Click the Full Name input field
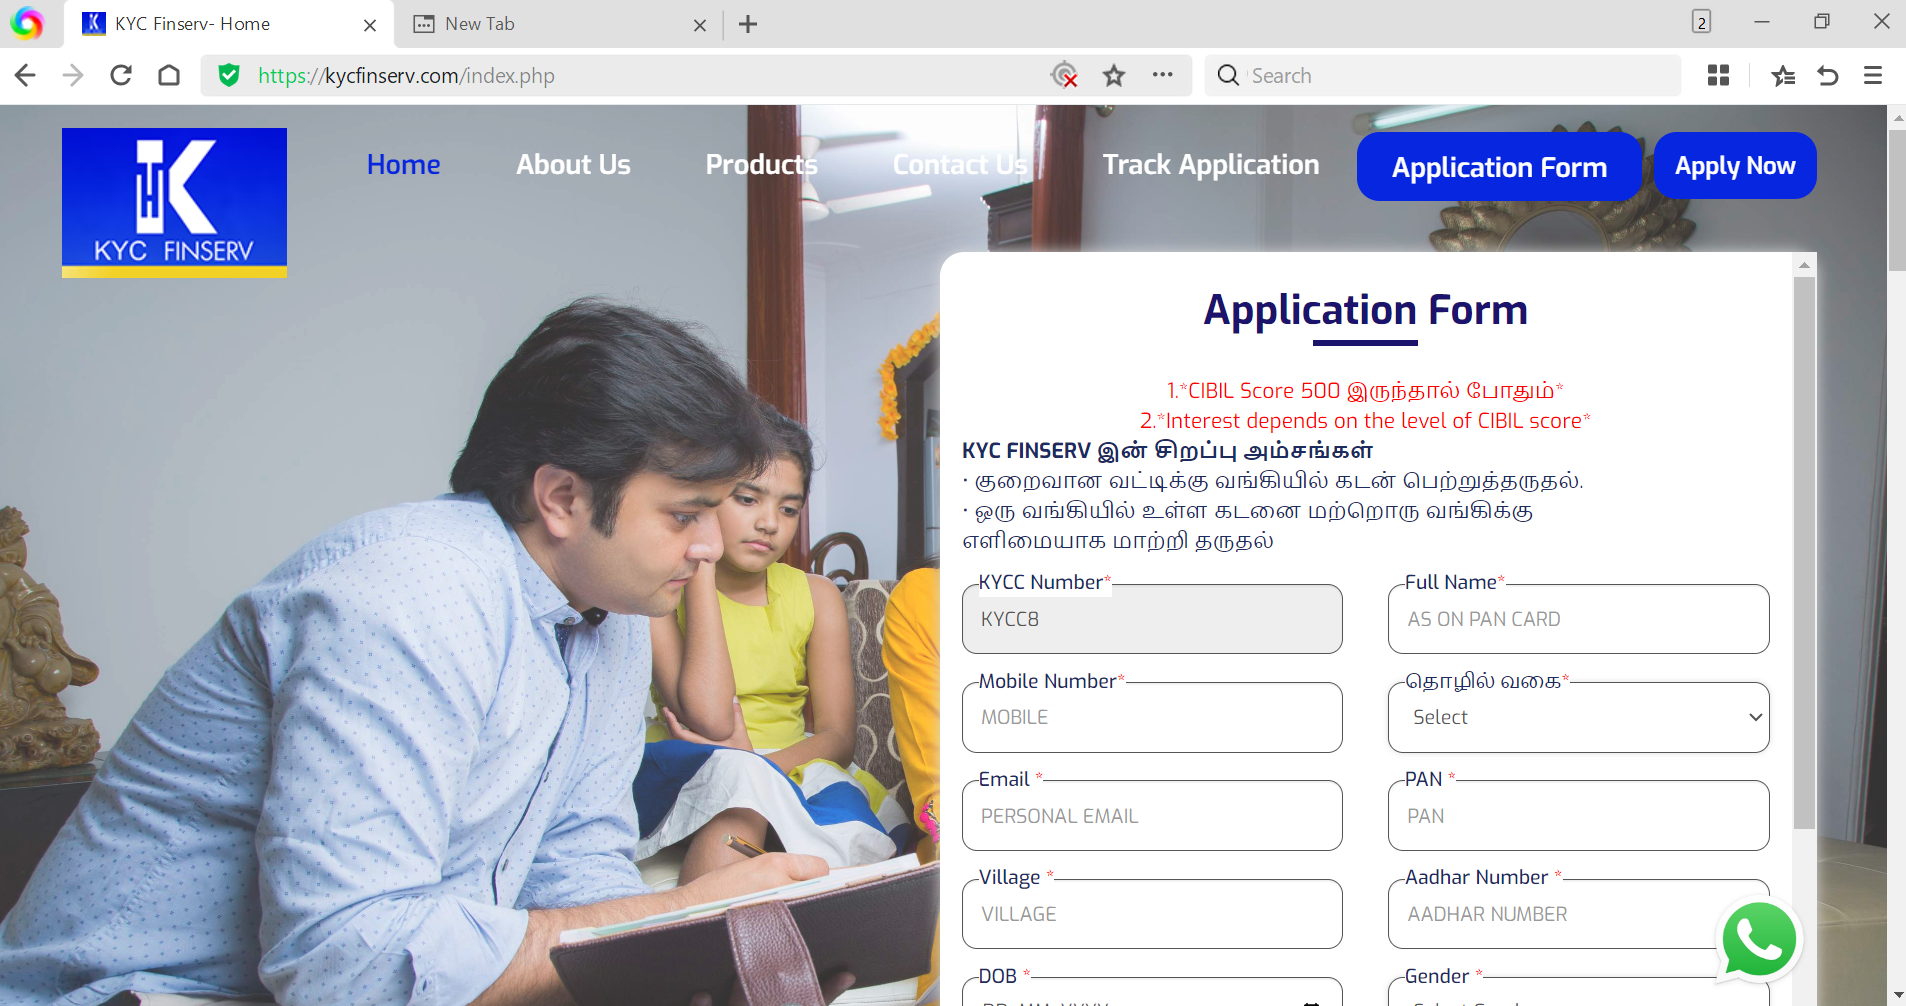The image size is (1906, 1006). pyautogui.click(x=1577, y=619)
